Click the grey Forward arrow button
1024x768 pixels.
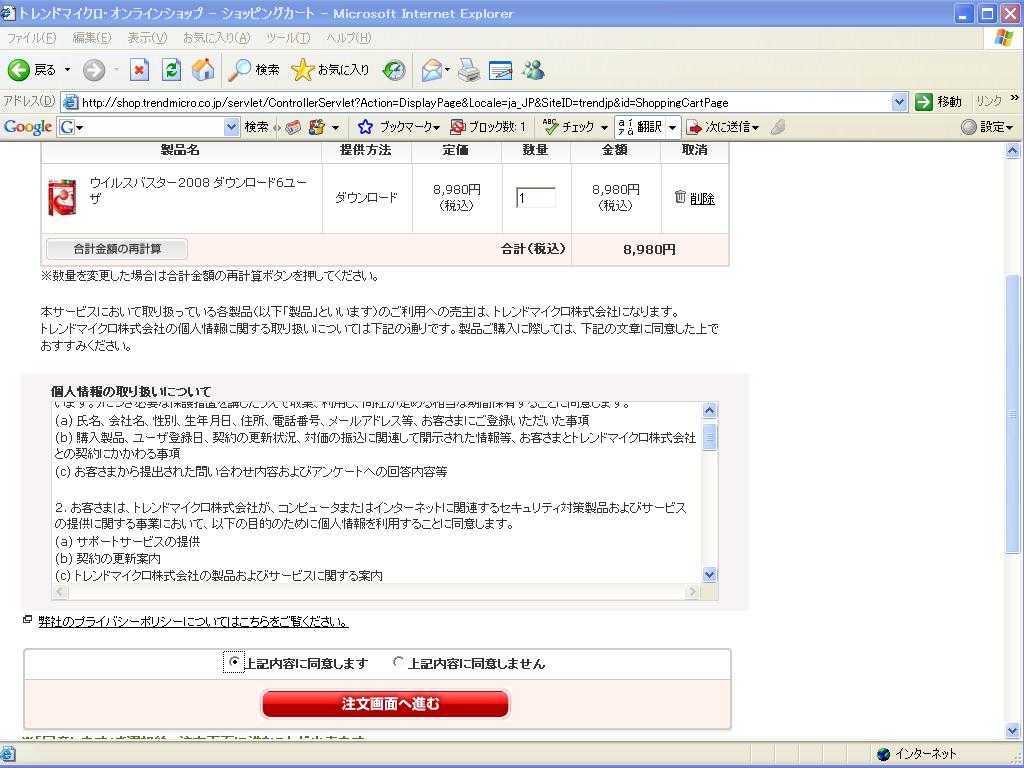tap(94, 70)
